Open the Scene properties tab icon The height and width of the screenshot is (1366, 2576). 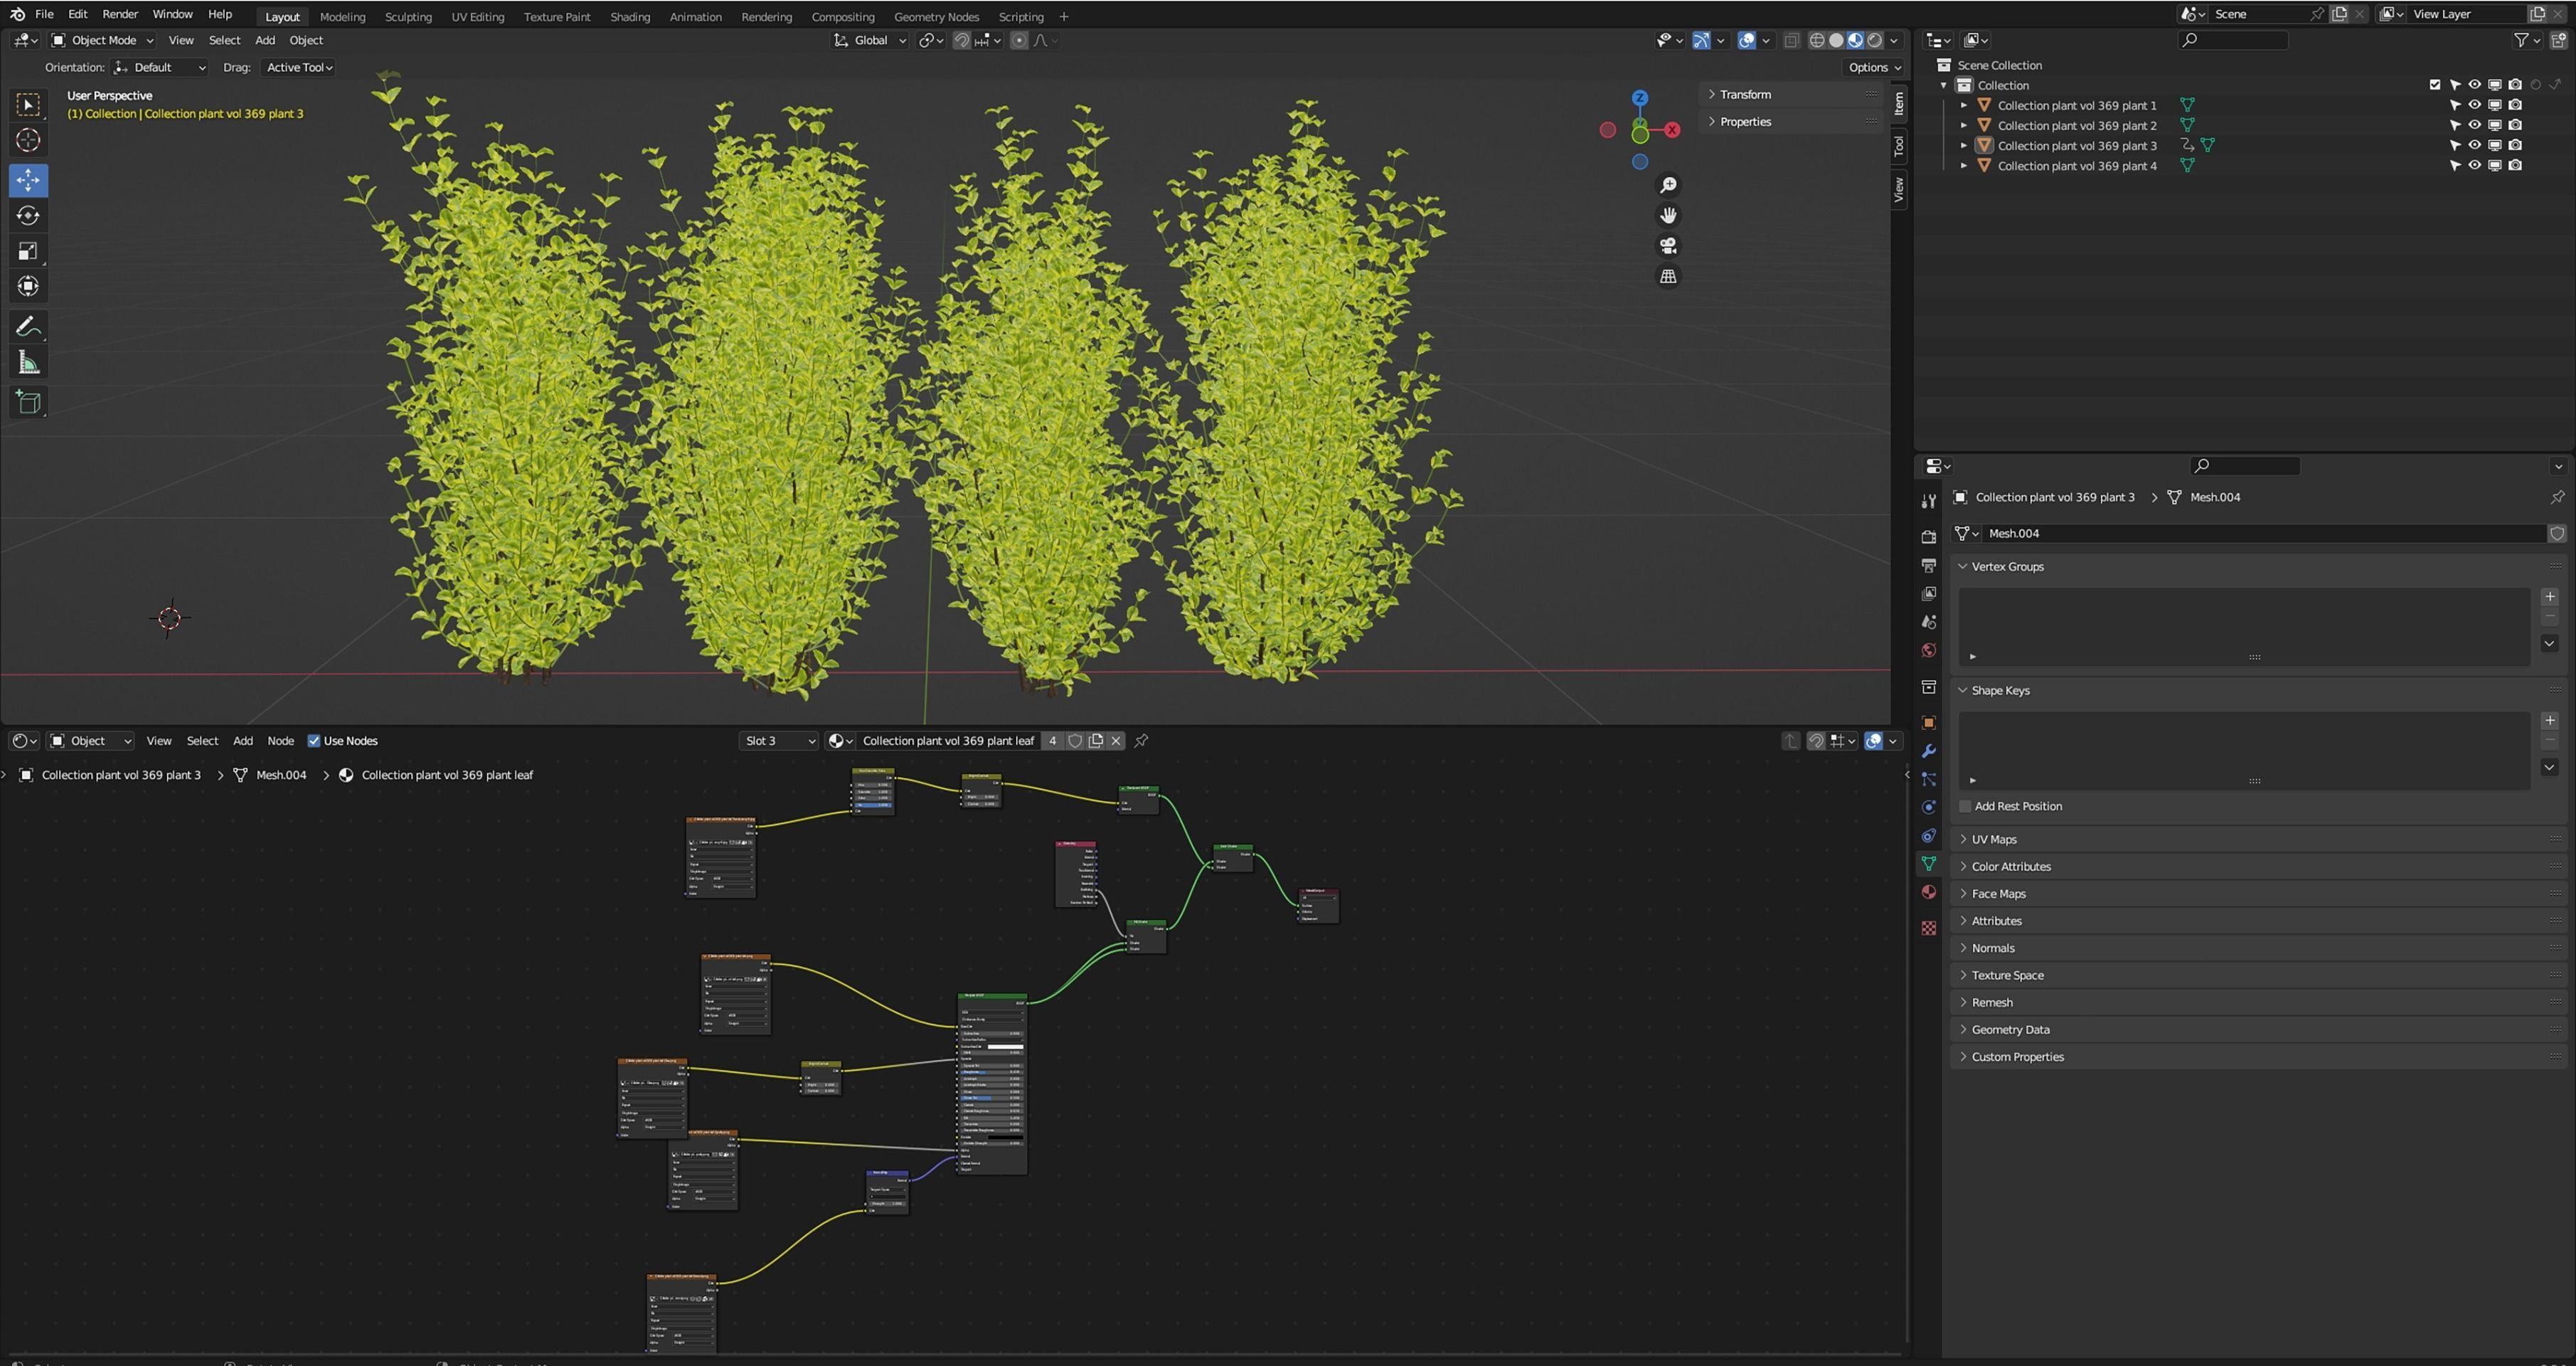1928,622
